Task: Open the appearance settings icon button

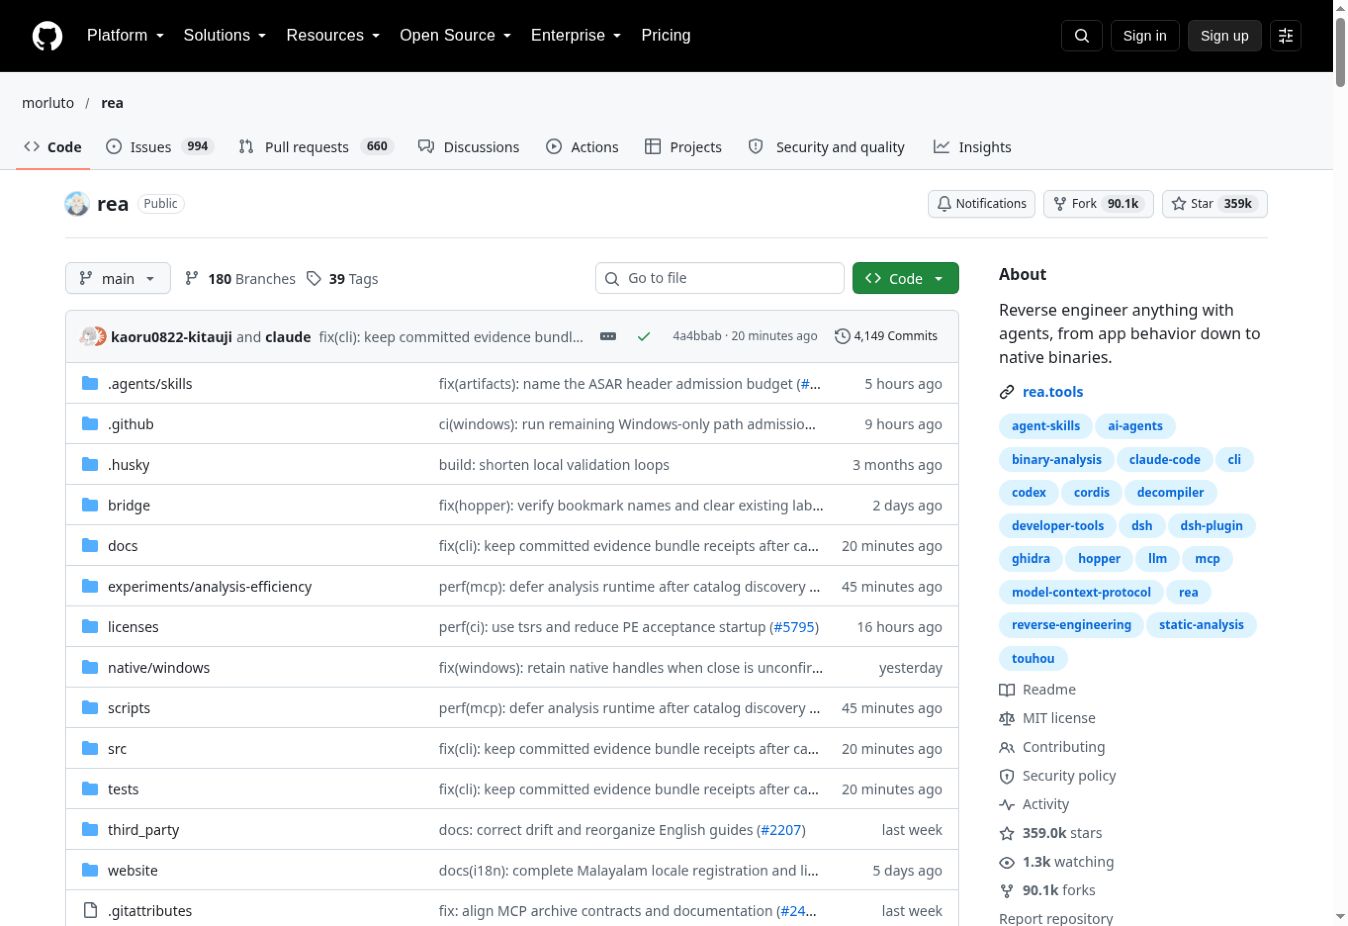Action: point(1286,36)
